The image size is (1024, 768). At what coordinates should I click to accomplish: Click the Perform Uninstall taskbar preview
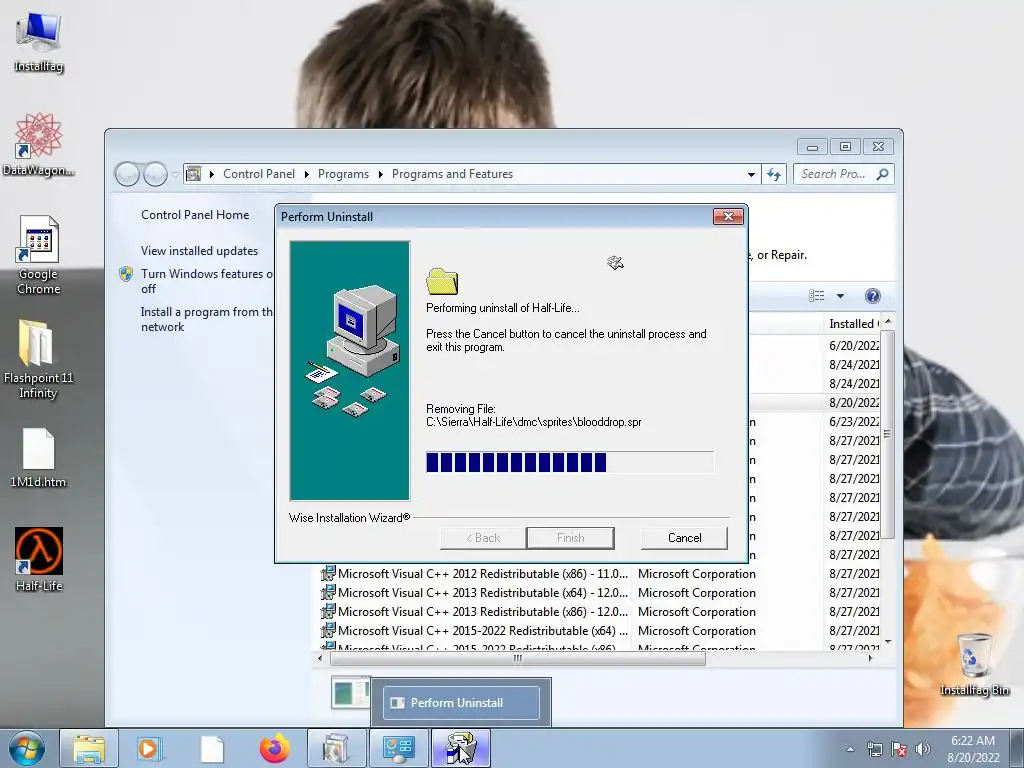[461, 703]
